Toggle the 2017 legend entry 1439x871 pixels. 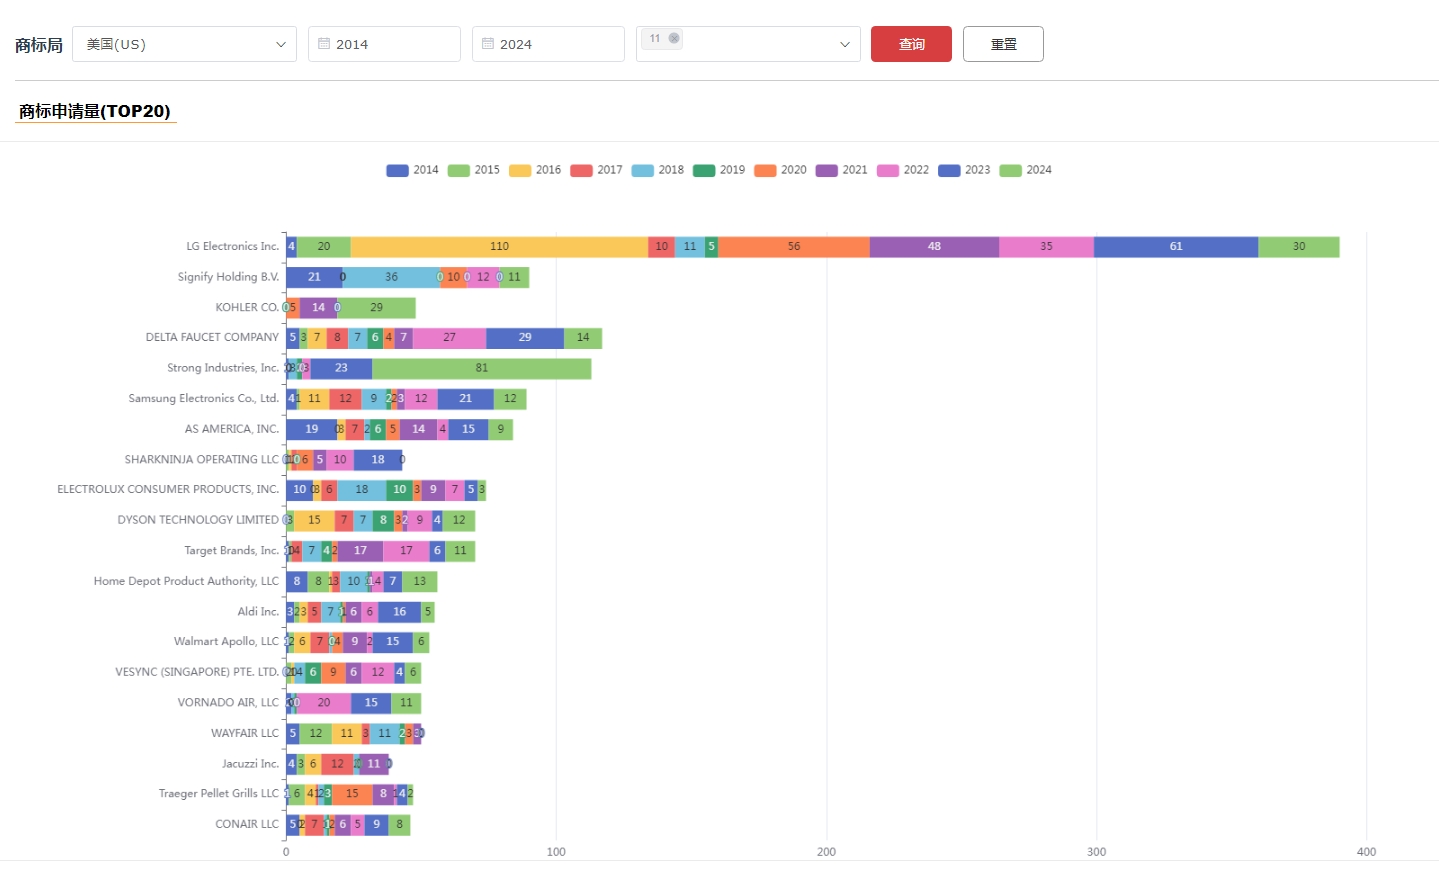point(596,170)
